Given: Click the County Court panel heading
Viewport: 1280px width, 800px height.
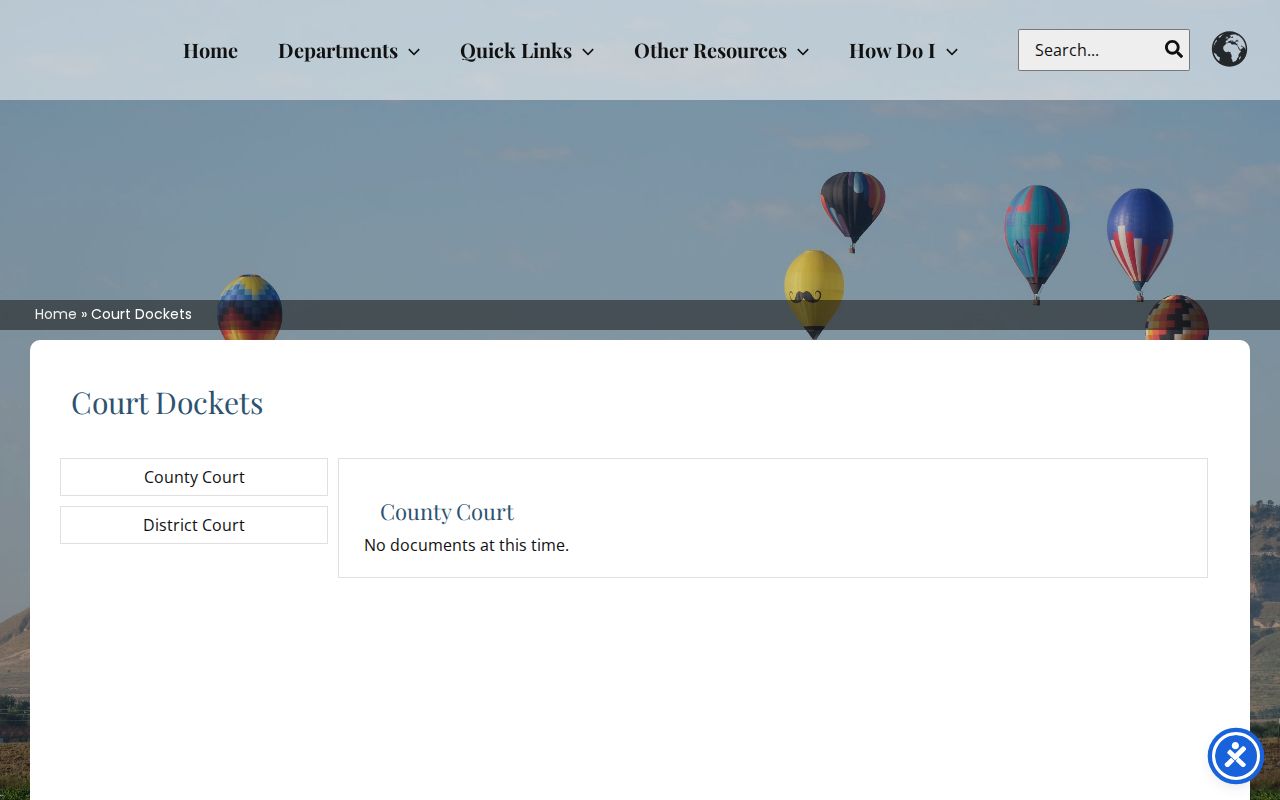Looking at the screenshot, I should click(447, 512).
